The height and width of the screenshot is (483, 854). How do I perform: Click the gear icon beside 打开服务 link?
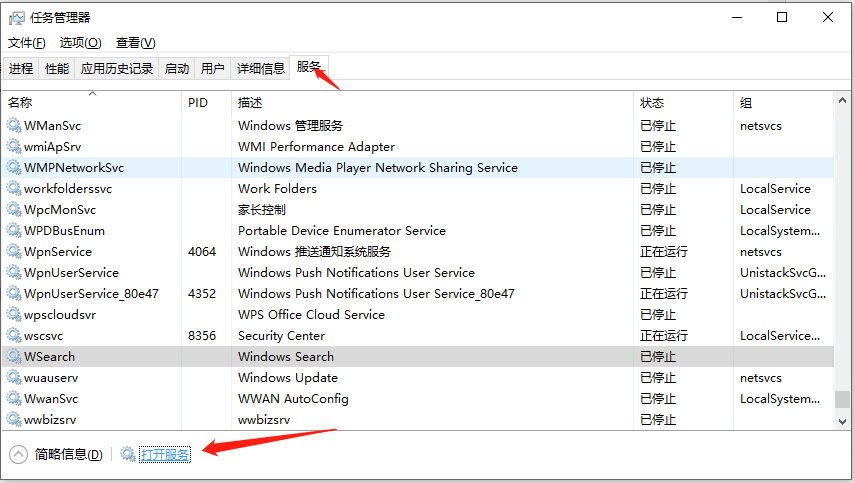(128, 454)
